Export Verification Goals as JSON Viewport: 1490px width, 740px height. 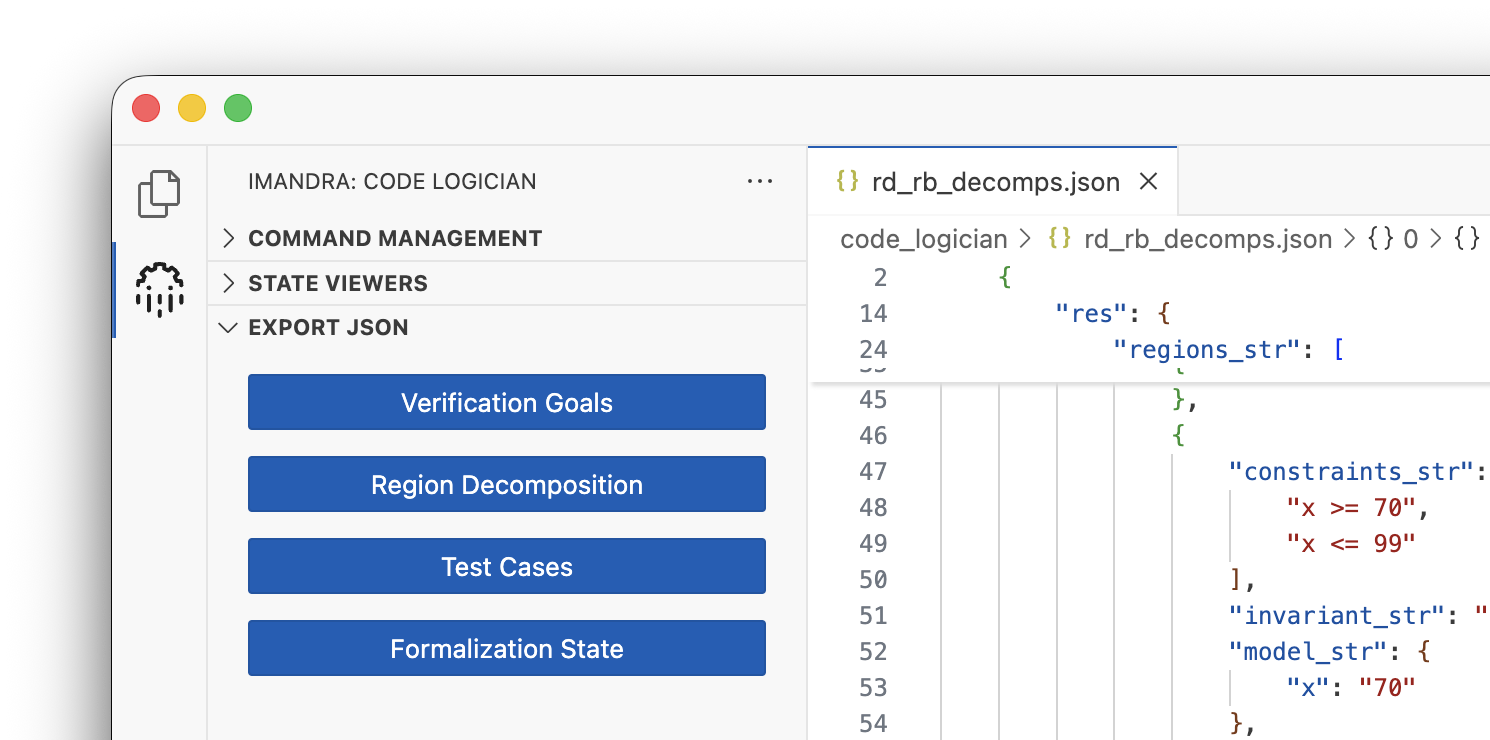506,402
